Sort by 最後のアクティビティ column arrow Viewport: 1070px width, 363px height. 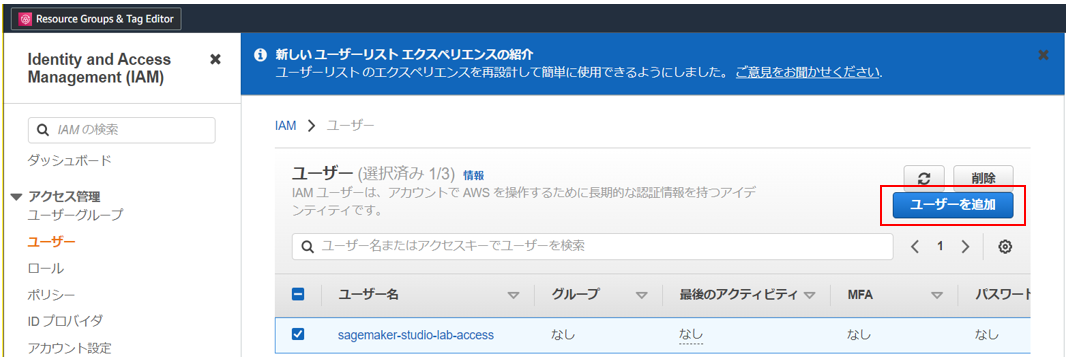809,295
